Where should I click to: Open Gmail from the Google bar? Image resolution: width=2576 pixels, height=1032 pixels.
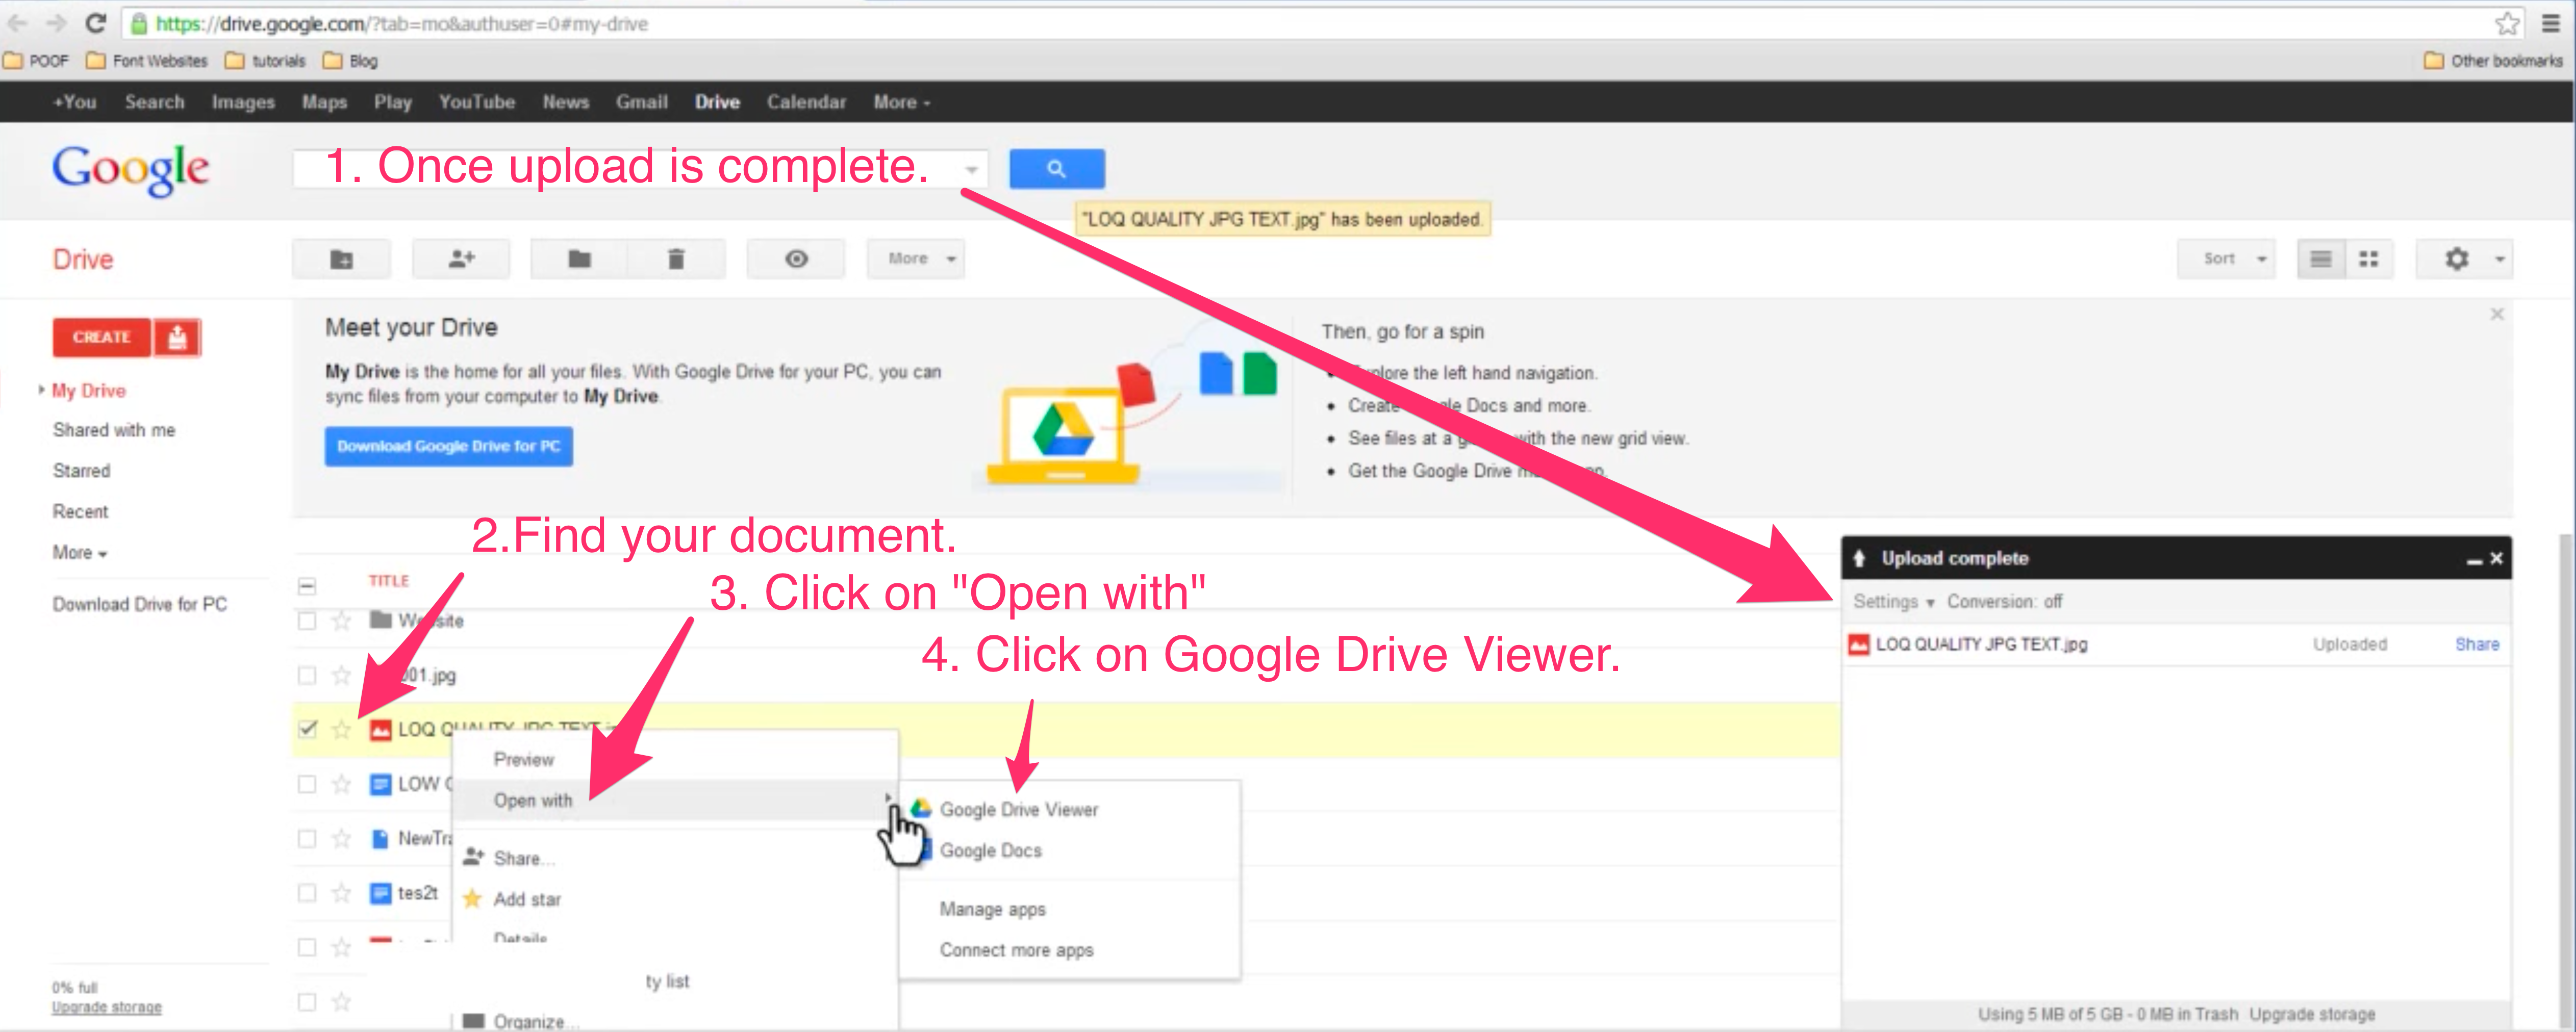tap(642, 102)
